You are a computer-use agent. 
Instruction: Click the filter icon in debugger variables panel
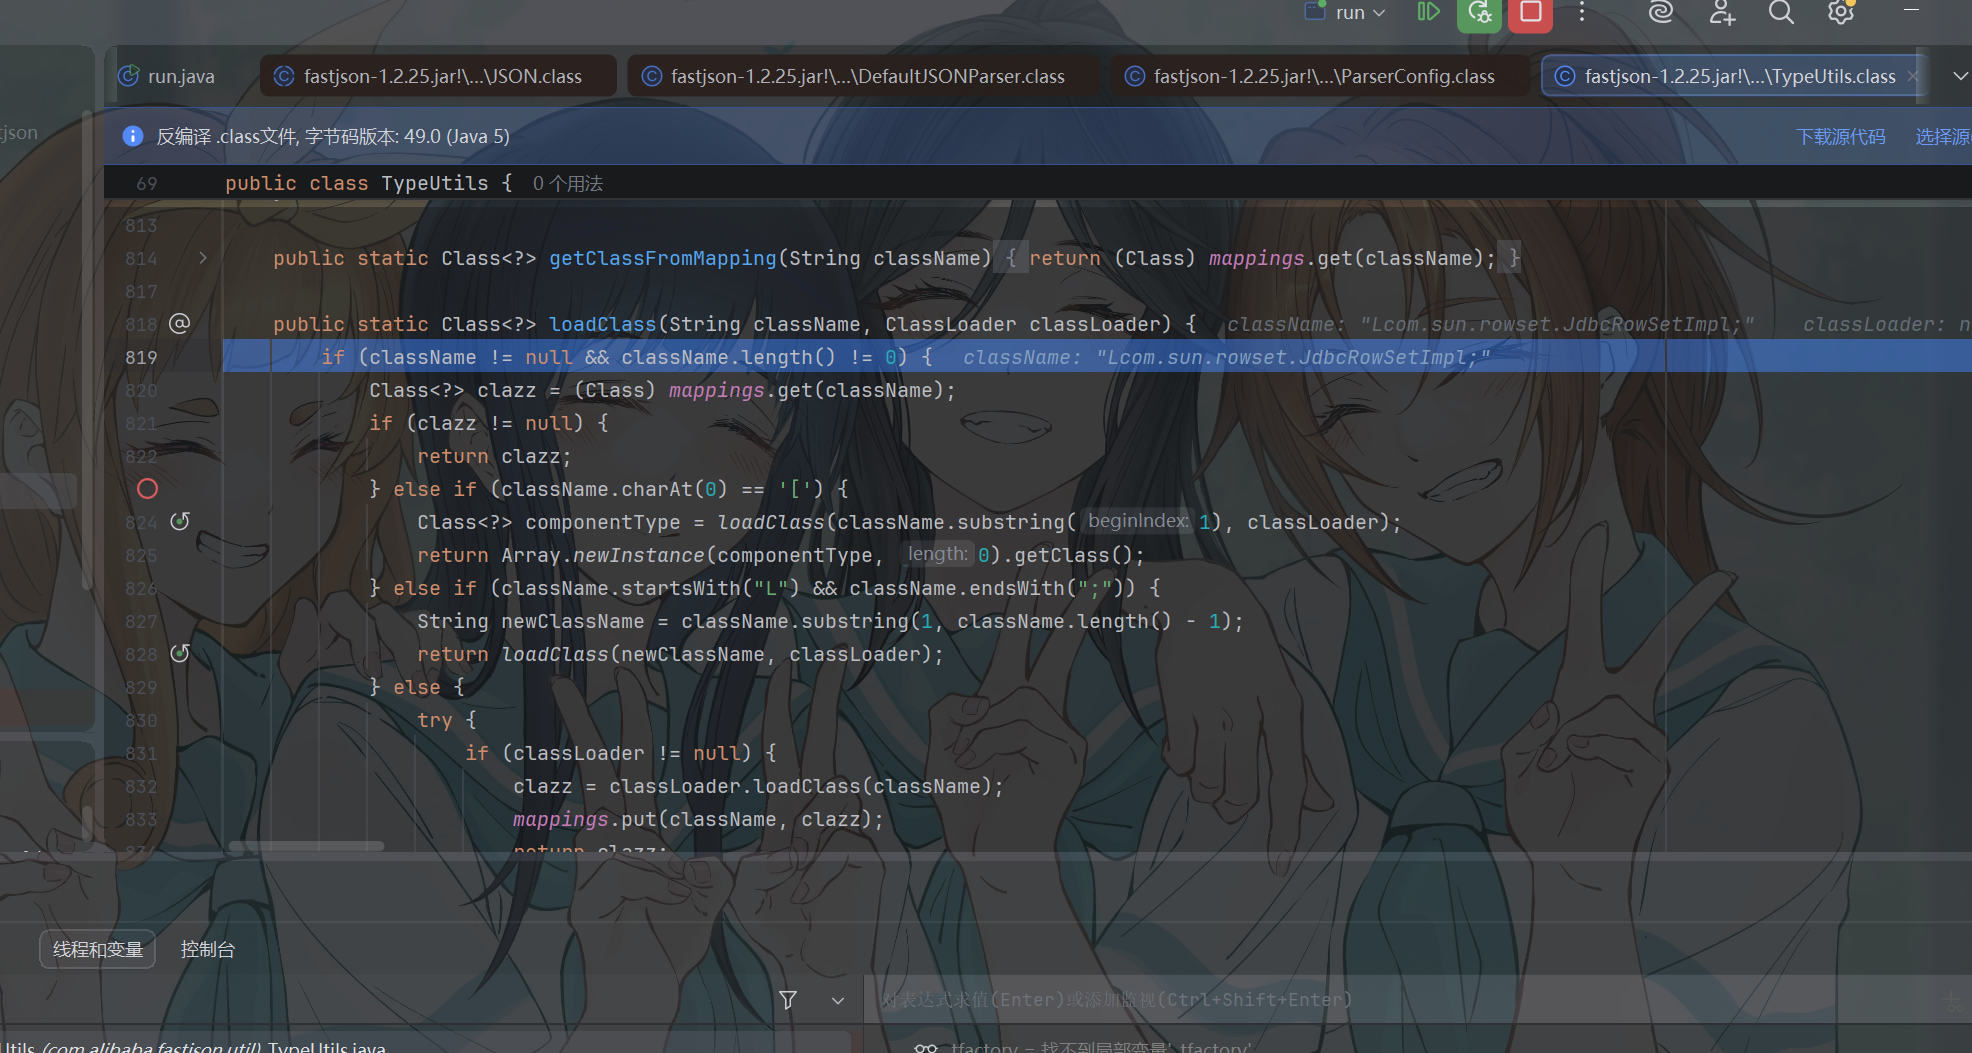788,1000
